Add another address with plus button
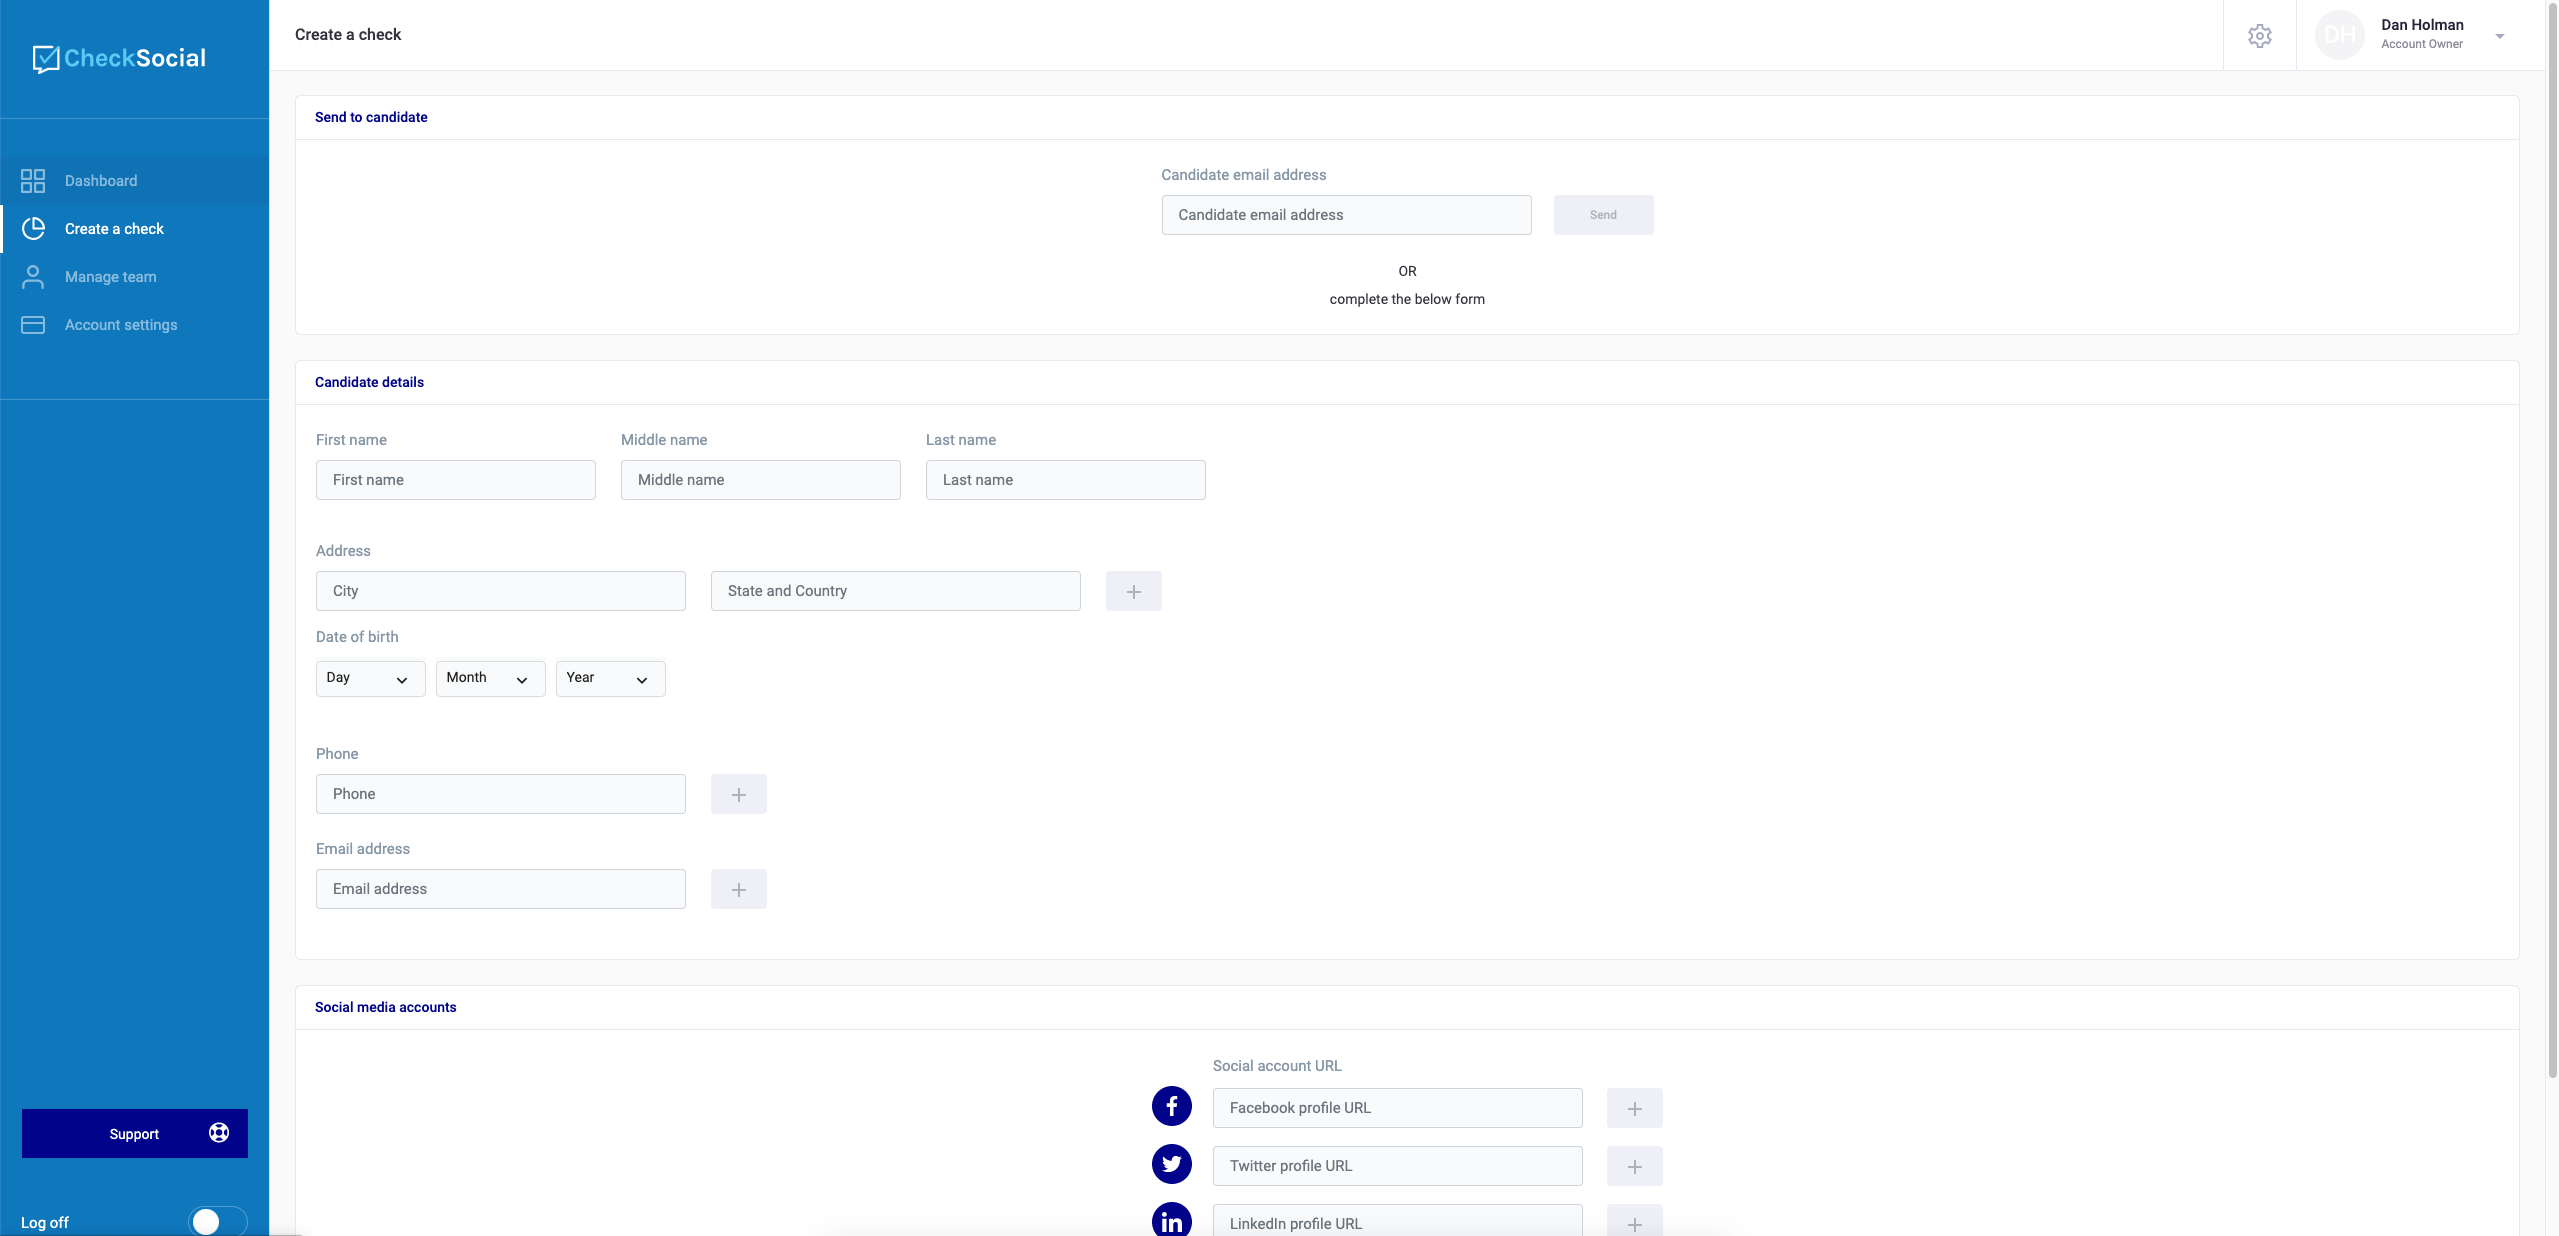The width and height of the screenshot is (2559, 1236). coord(1133,591)
